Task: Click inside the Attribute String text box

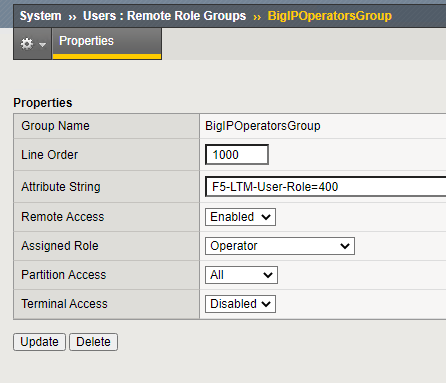Action: point(326,186)
